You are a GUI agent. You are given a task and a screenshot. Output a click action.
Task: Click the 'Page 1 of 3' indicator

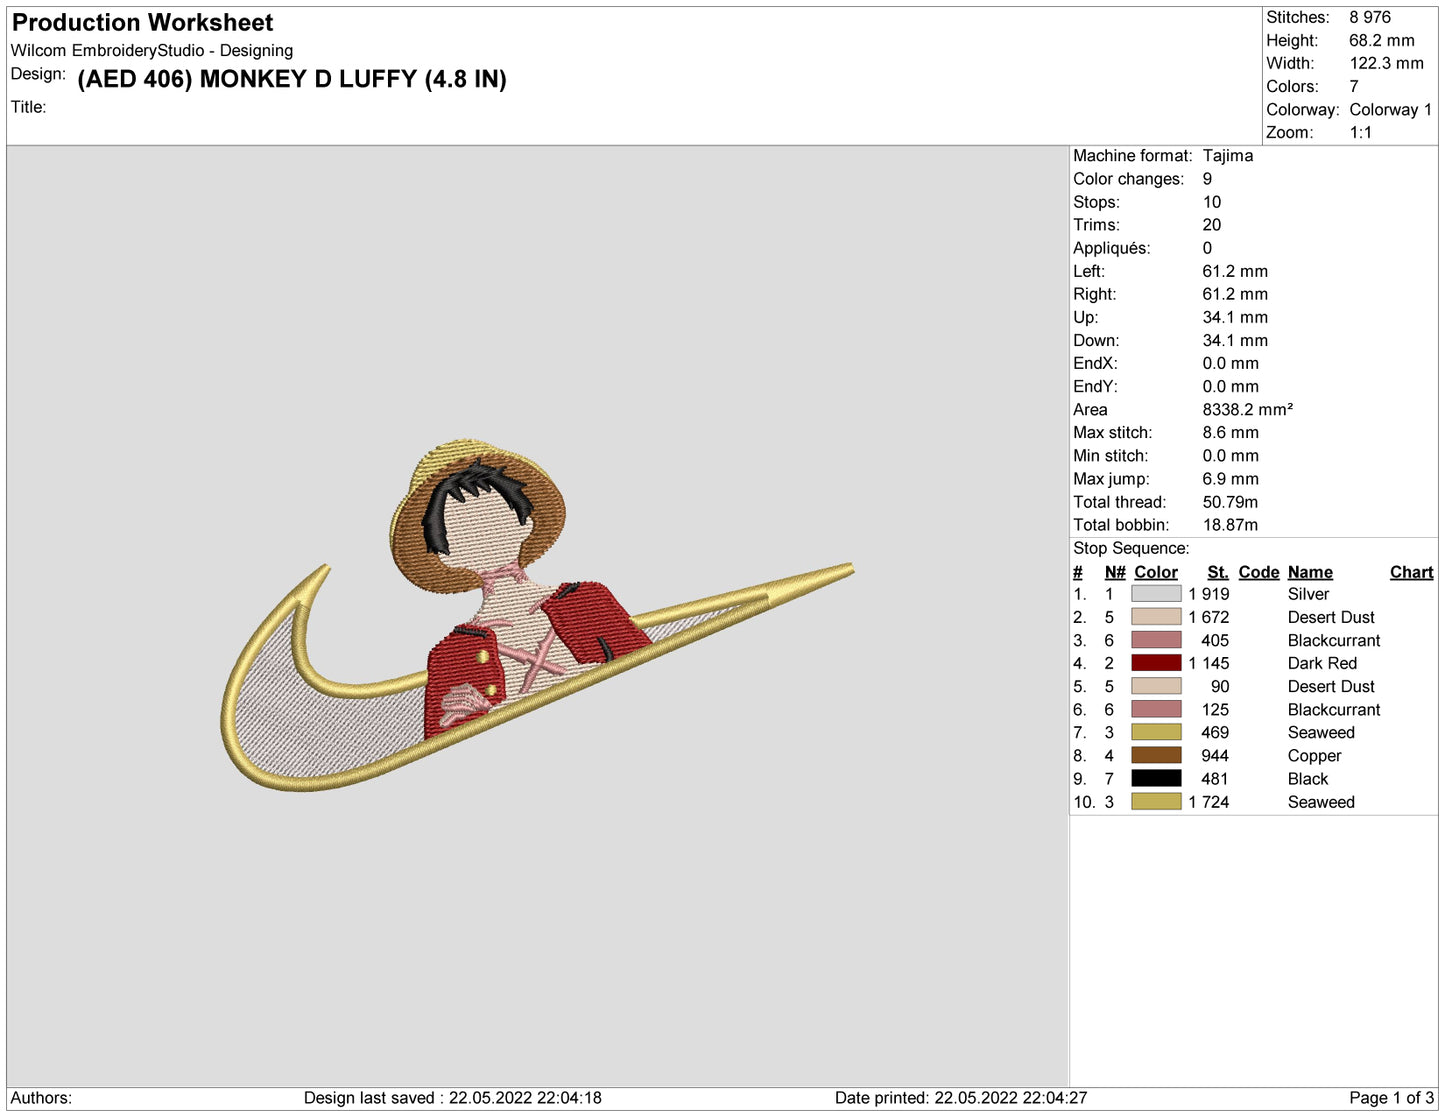click(x=1391, y=1098)
